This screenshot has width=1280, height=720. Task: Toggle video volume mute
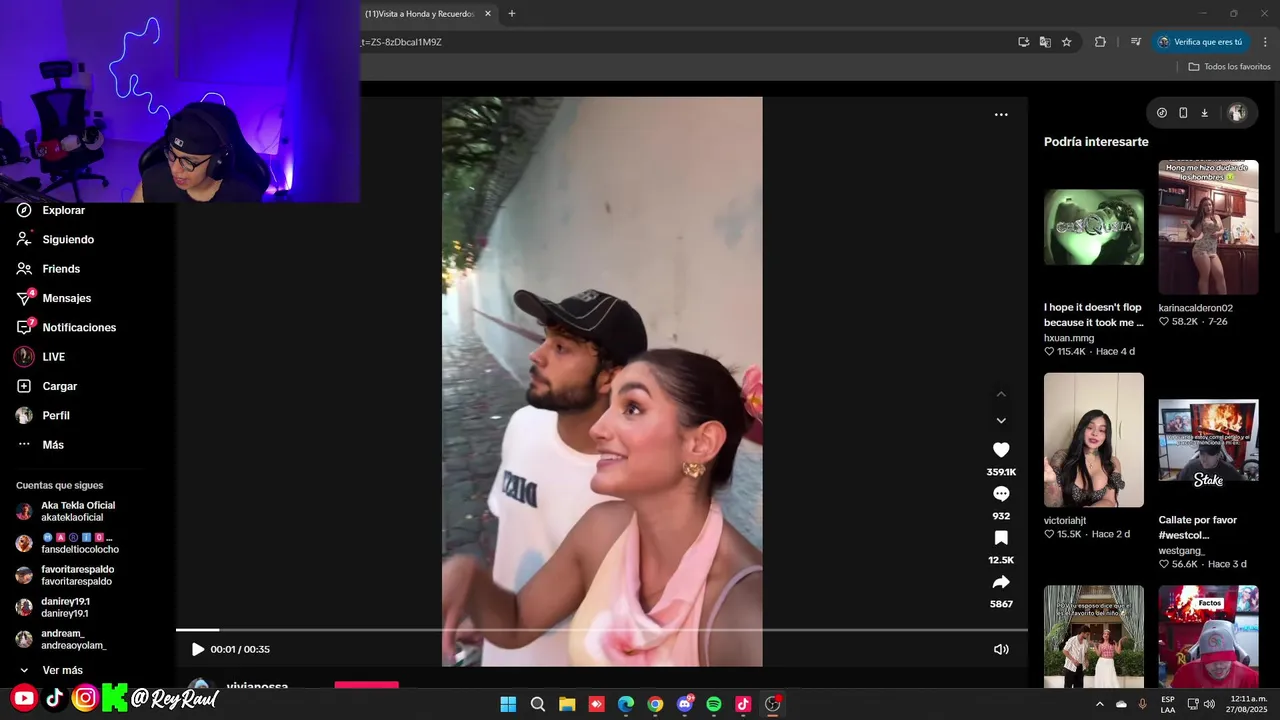click(x=1001, y=649)
